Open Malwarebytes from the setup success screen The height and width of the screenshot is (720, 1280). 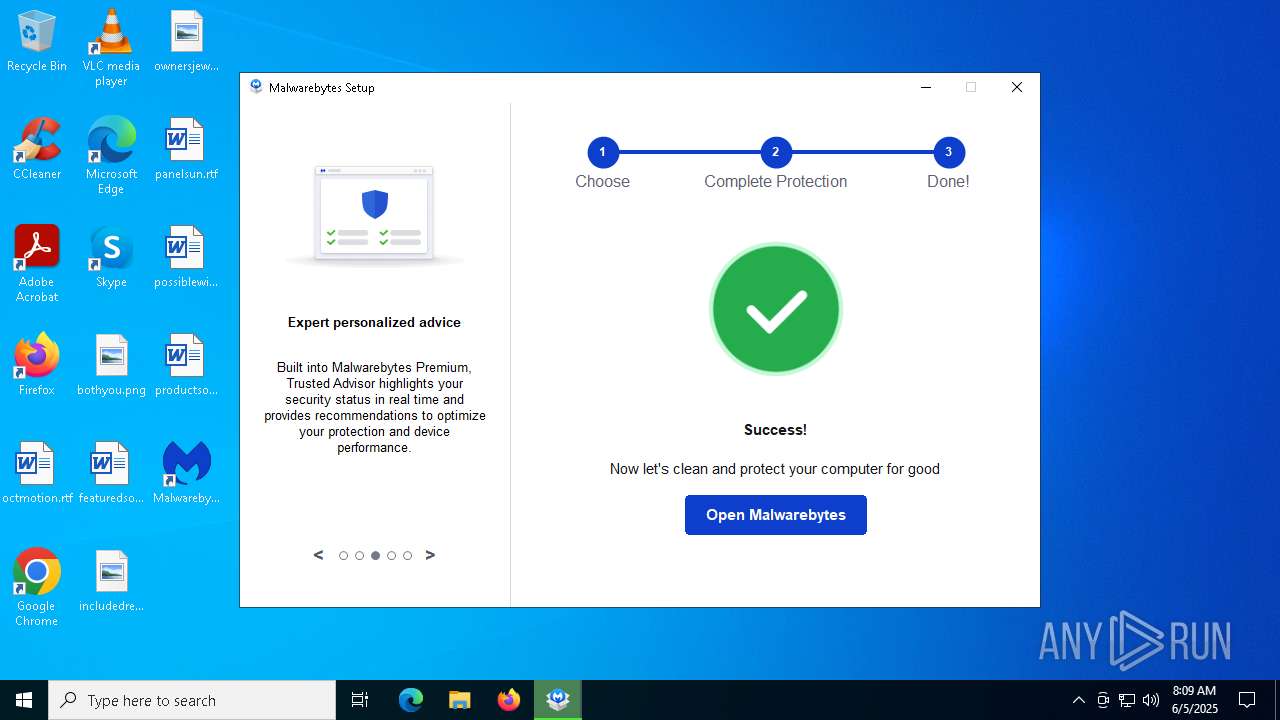(775, 515)
